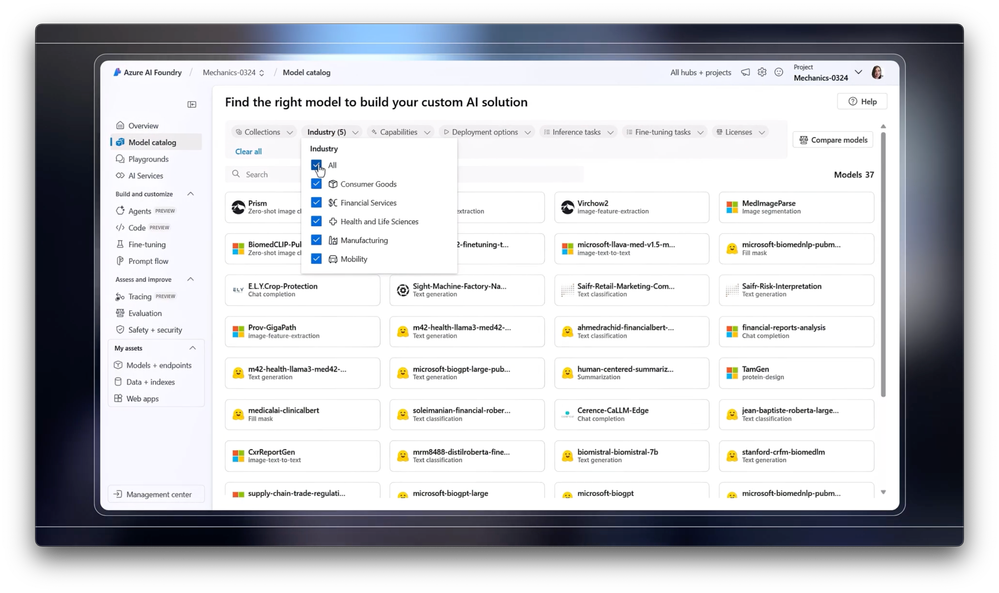Click the Clear all filters link
The height and width of the screenshot is (593, 999).
248,152
